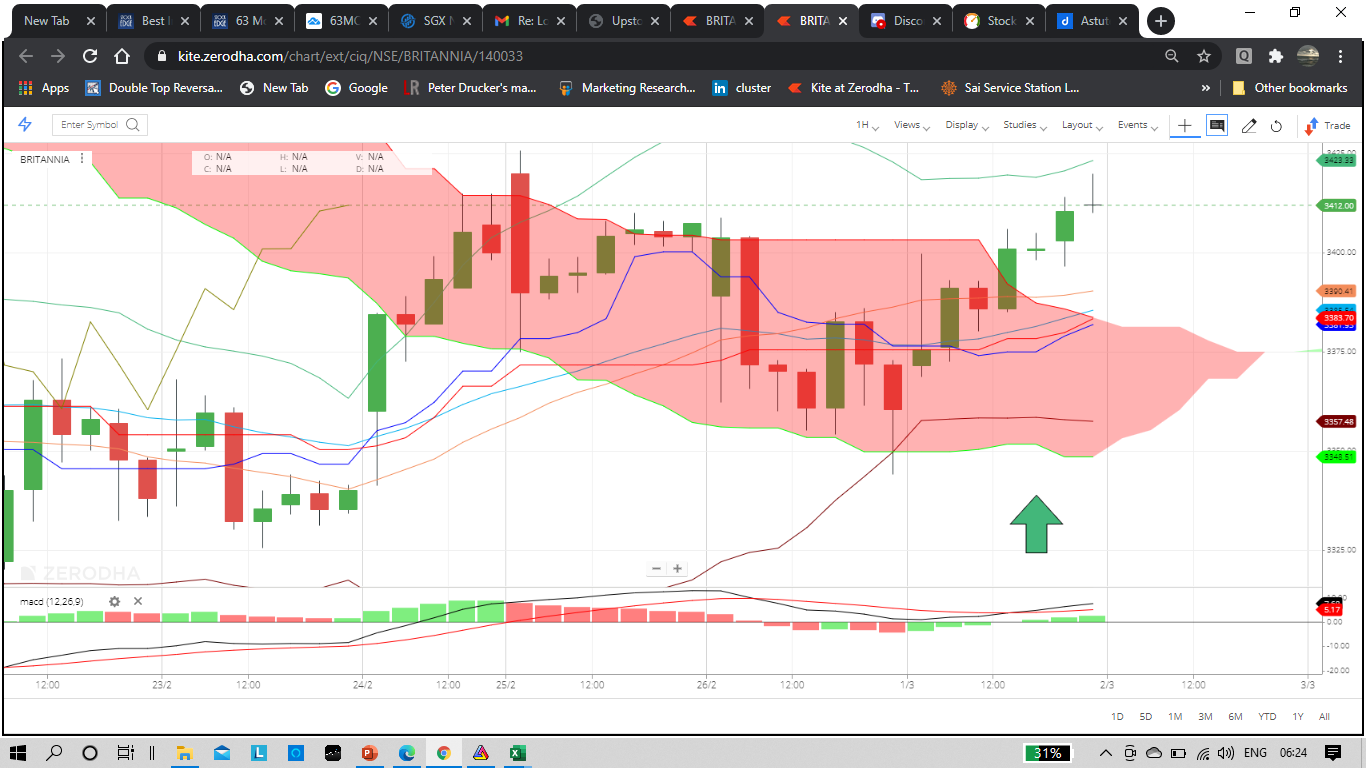Image resolution: width=1366 pixels, height=768 pixels.
Task: Open File Explorer from the taskbar
Action: [x=184, y=753]
